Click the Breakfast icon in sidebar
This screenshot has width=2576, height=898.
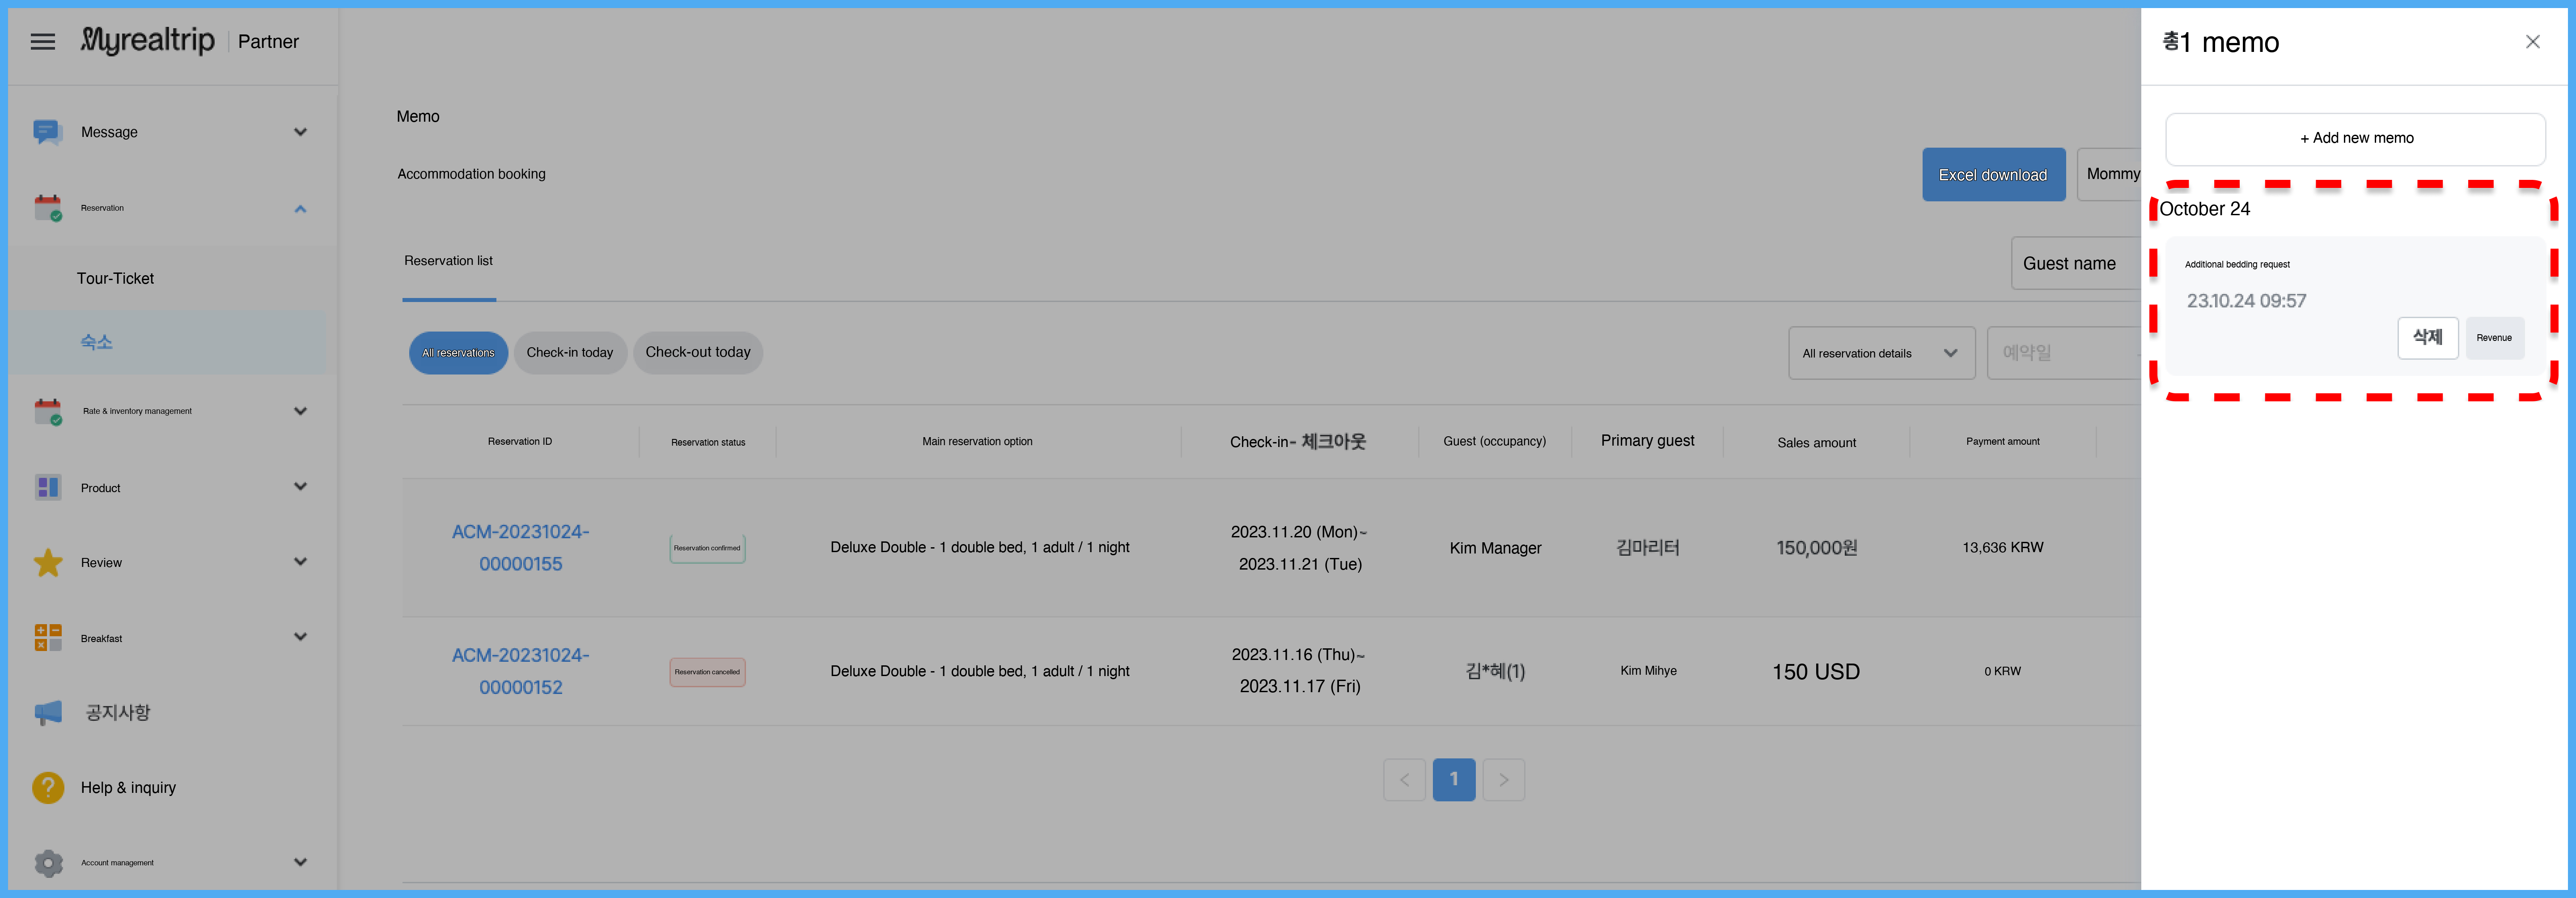47,637
